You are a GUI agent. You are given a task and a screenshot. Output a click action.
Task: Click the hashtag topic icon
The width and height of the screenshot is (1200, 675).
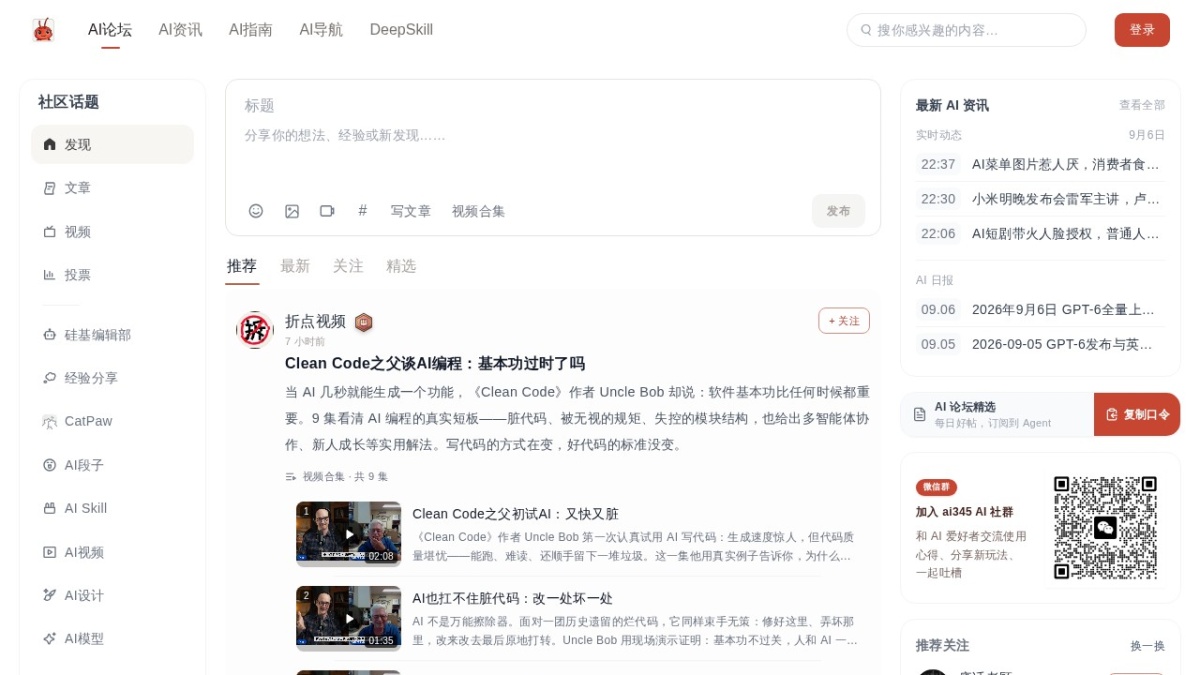coord(362,211)
